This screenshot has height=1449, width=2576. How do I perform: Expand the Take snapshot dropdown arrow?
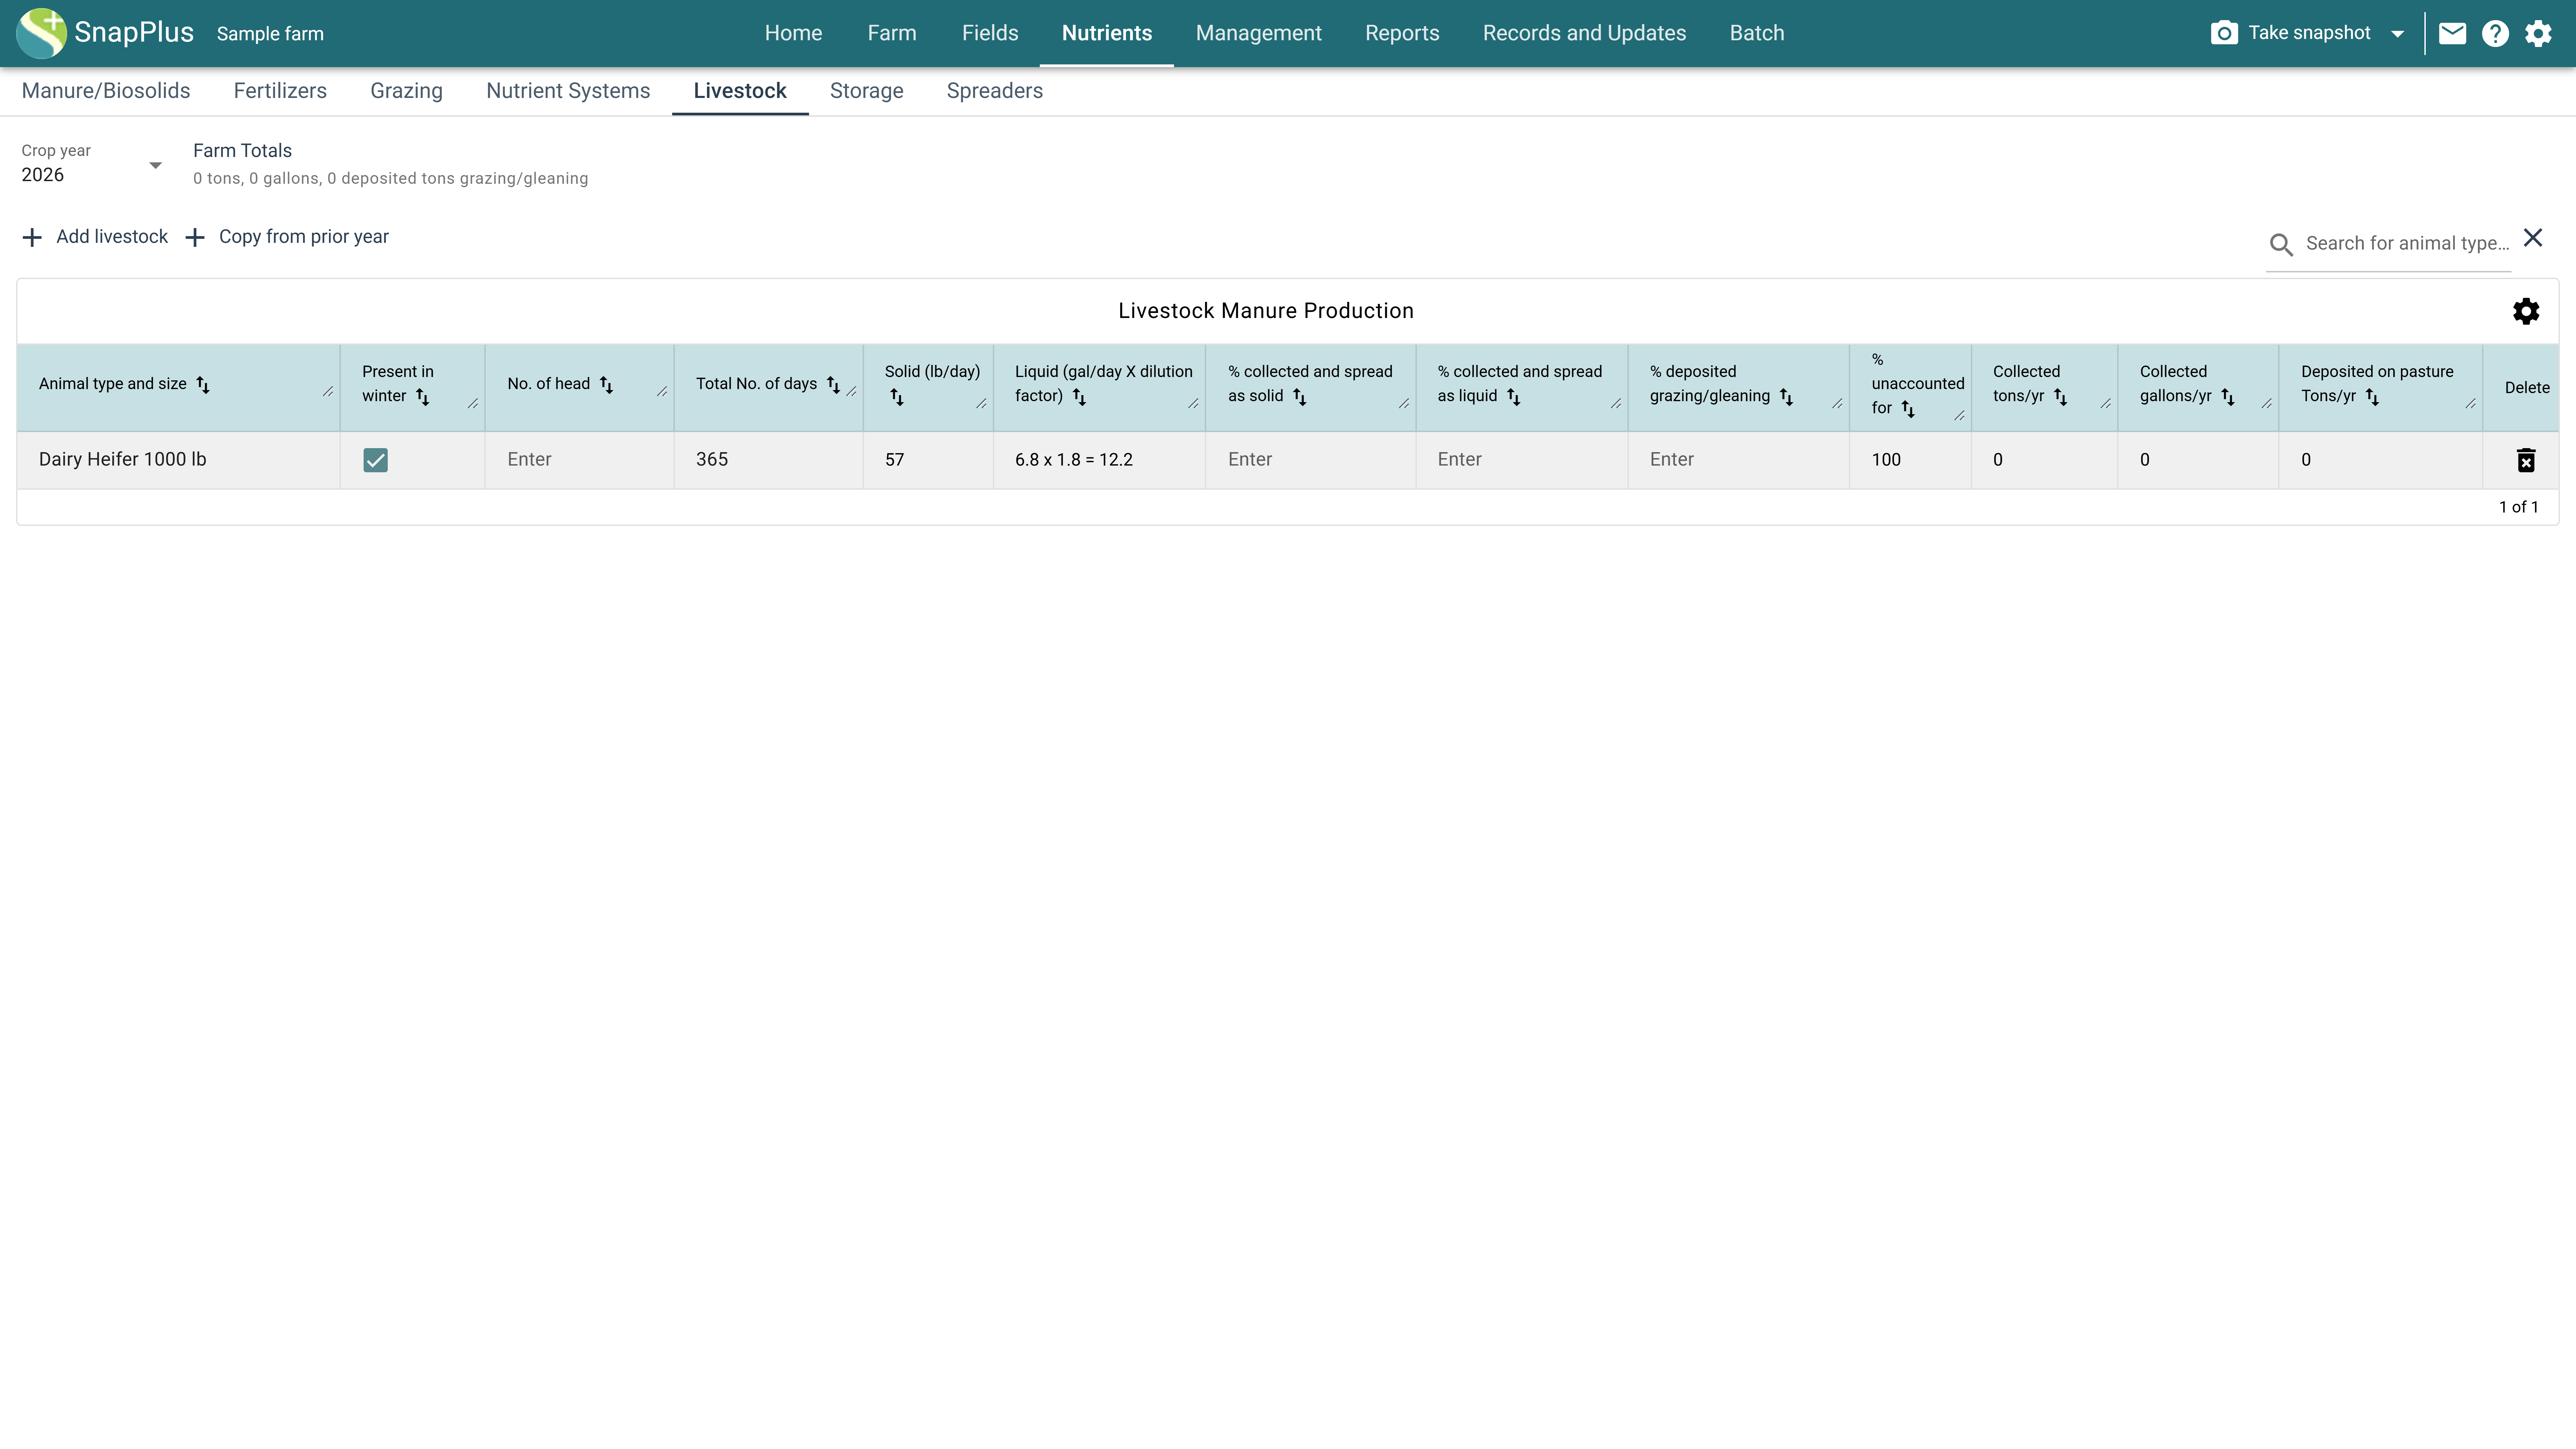coord(2397,34)
